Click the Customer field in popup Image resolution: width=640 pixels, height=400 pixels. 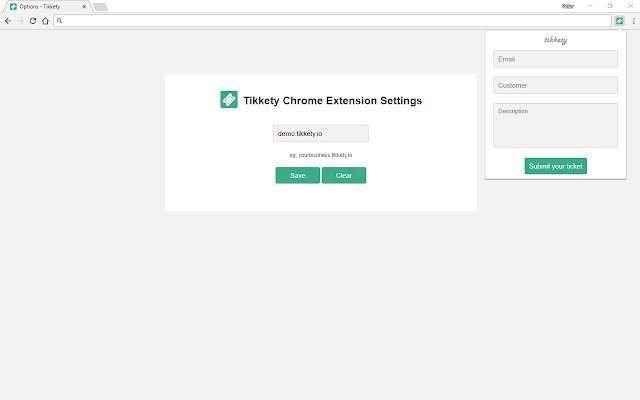tap(555, 85)
